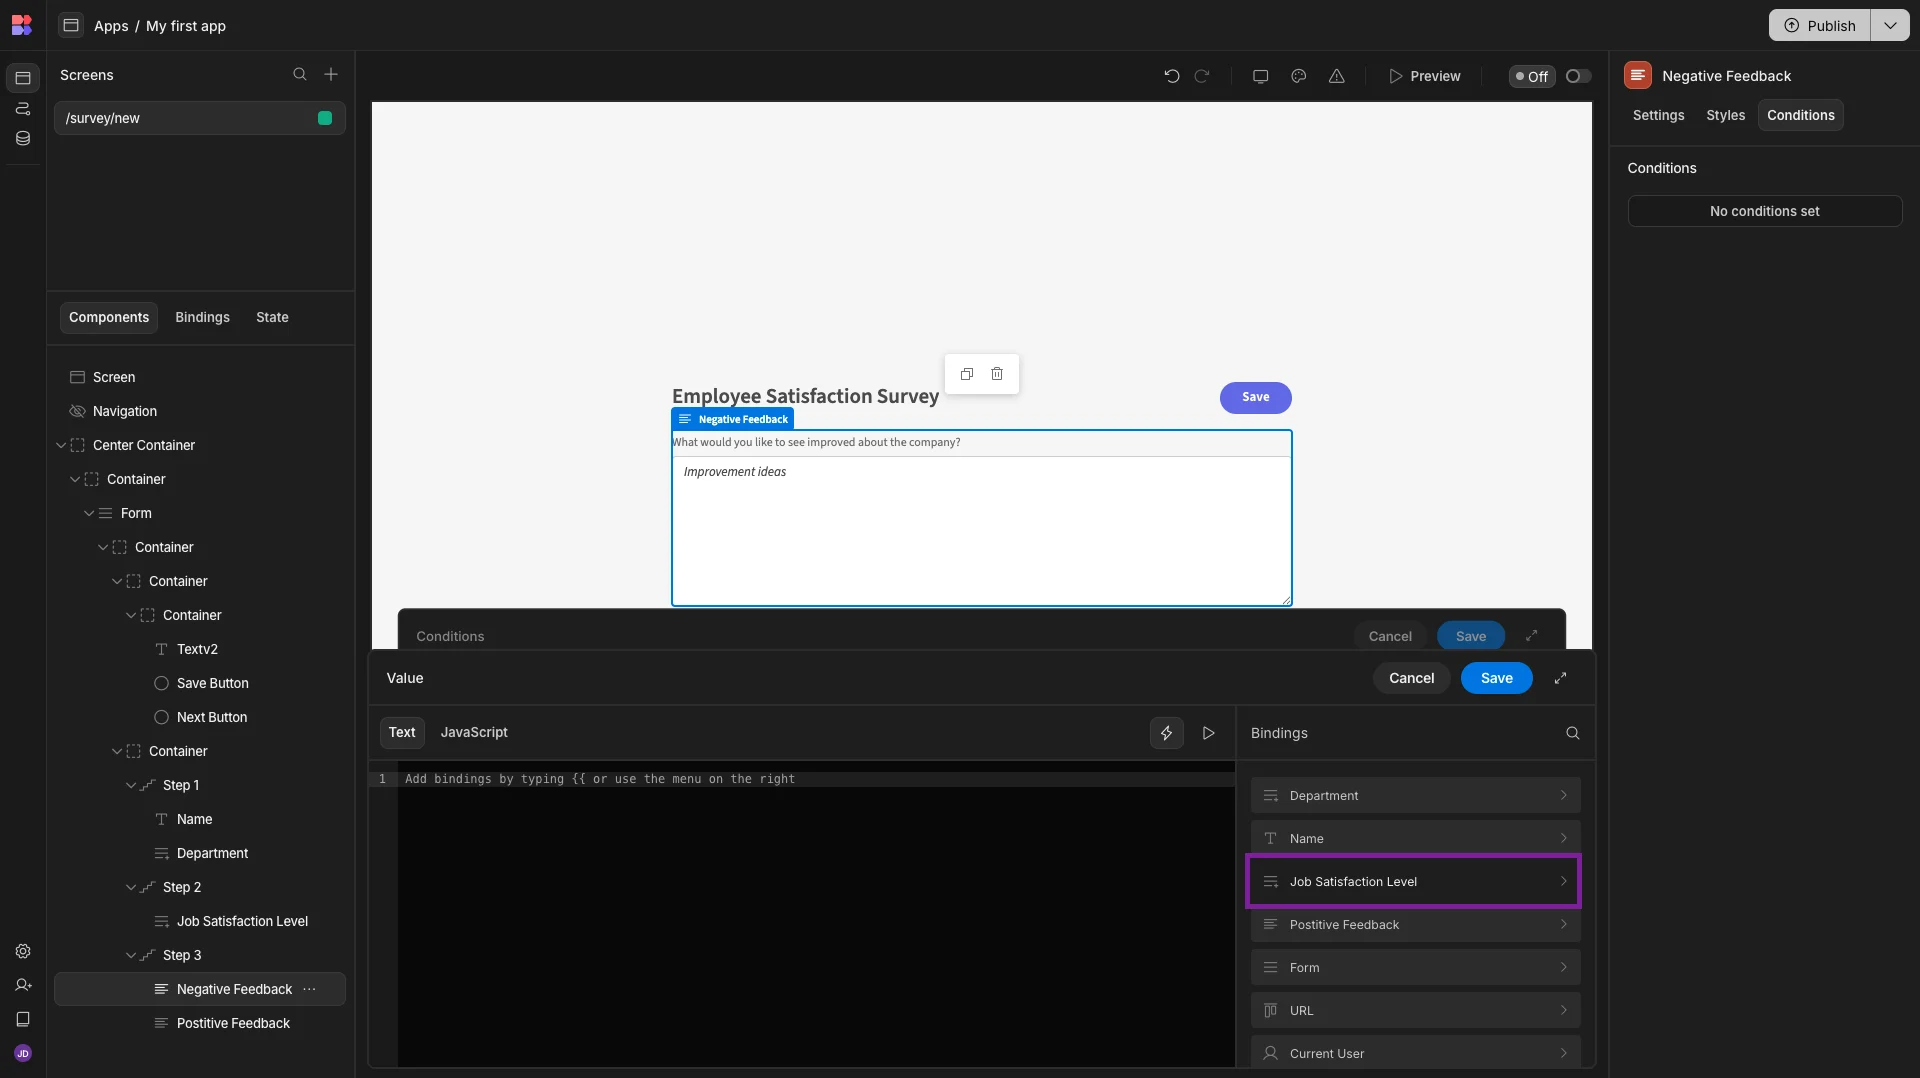Undo the last change

pos(1172,76)
